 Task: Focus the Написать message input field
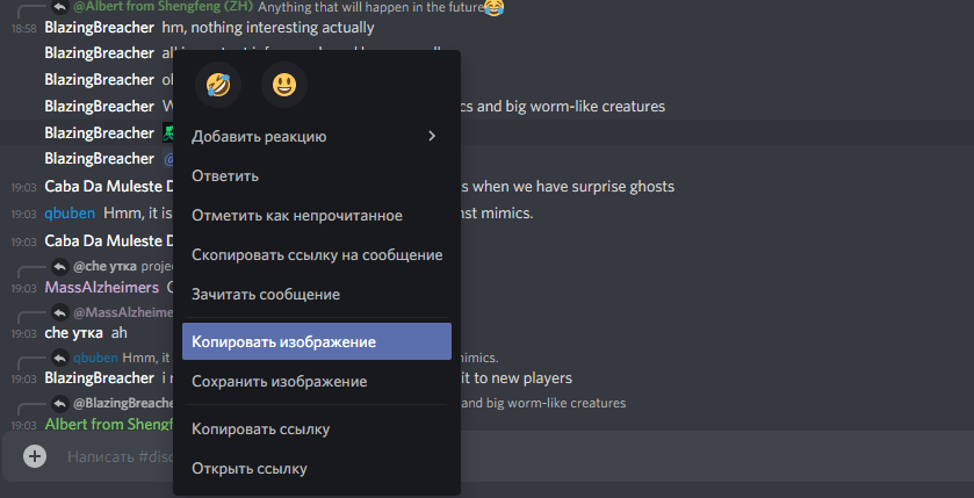[x=120, y=456]
